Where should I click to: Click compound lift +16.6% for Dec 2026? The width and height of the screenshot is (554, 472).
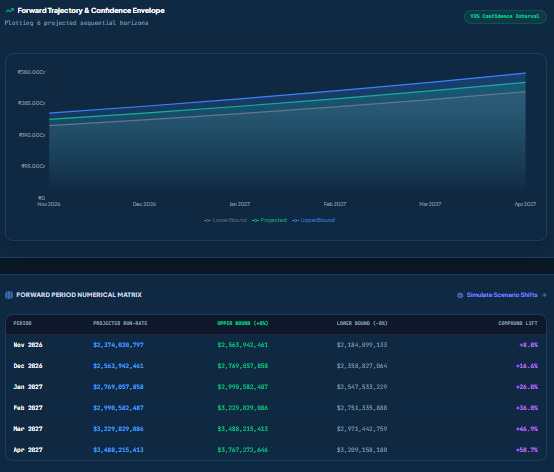point(527,366)
